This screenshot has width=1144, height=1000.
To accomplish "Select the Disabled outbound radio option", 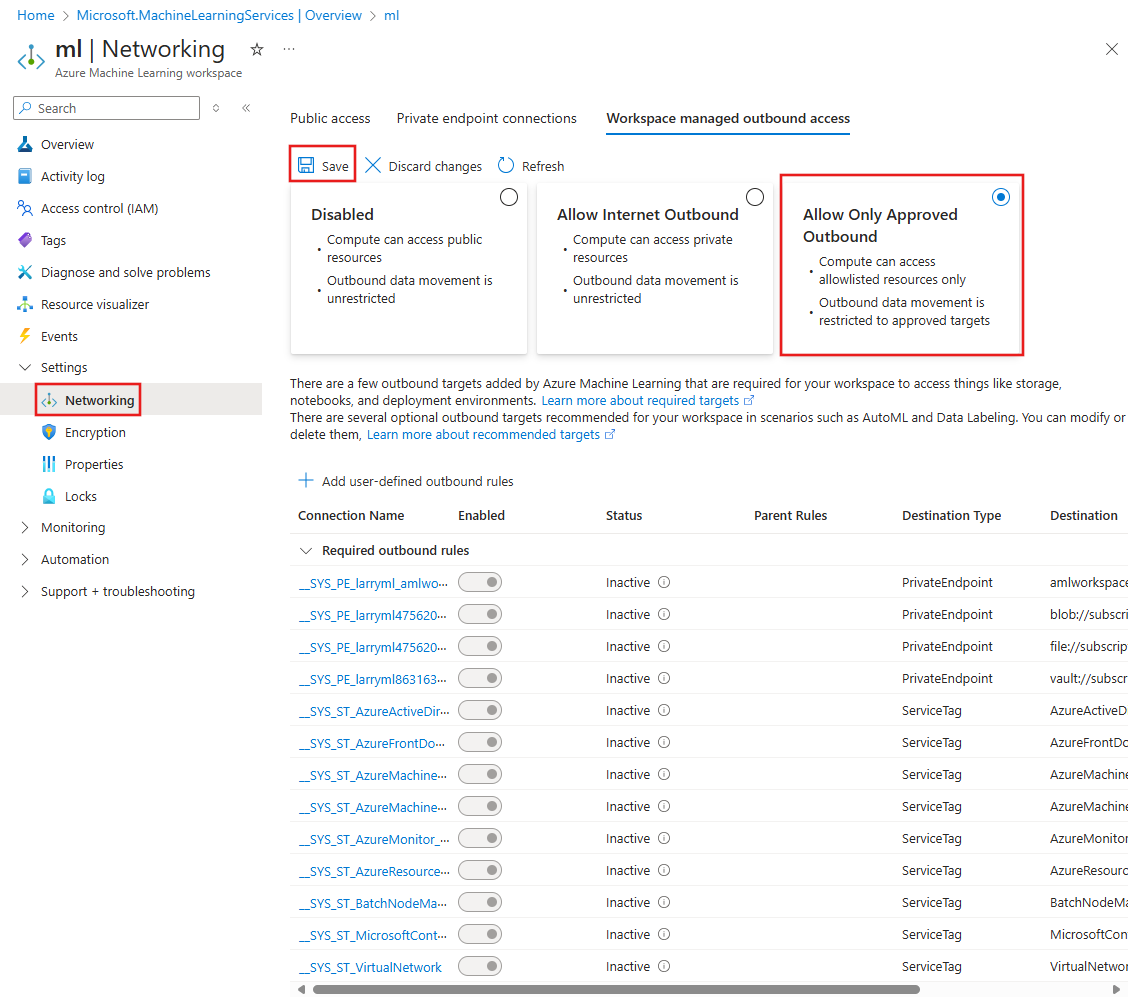I will (509, 197).
